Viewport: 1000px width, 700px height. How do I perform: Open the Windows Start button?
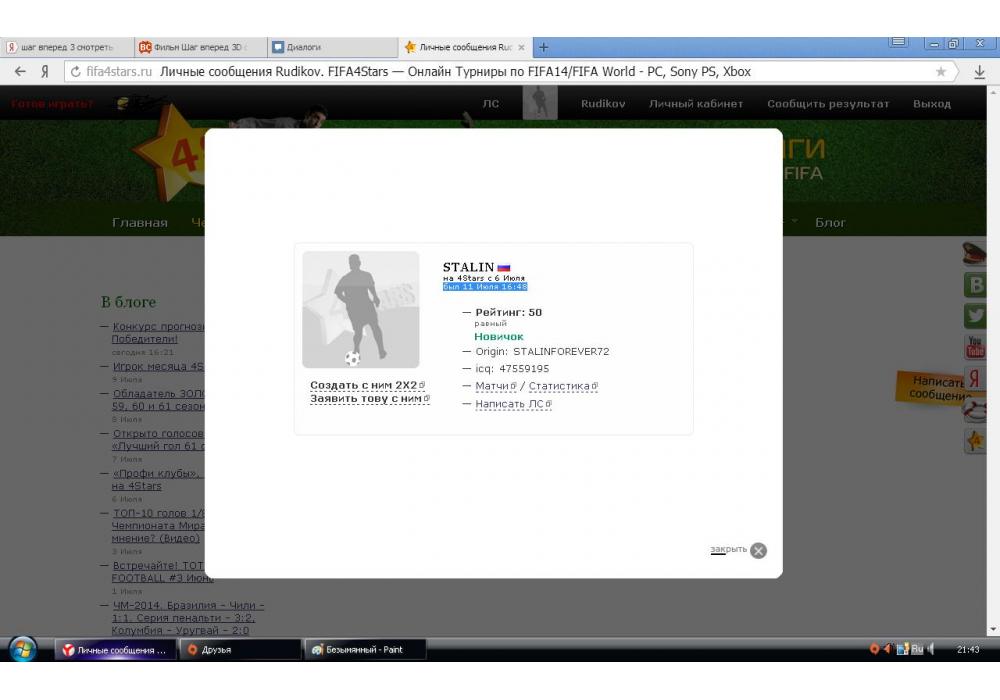click(22, 650)
